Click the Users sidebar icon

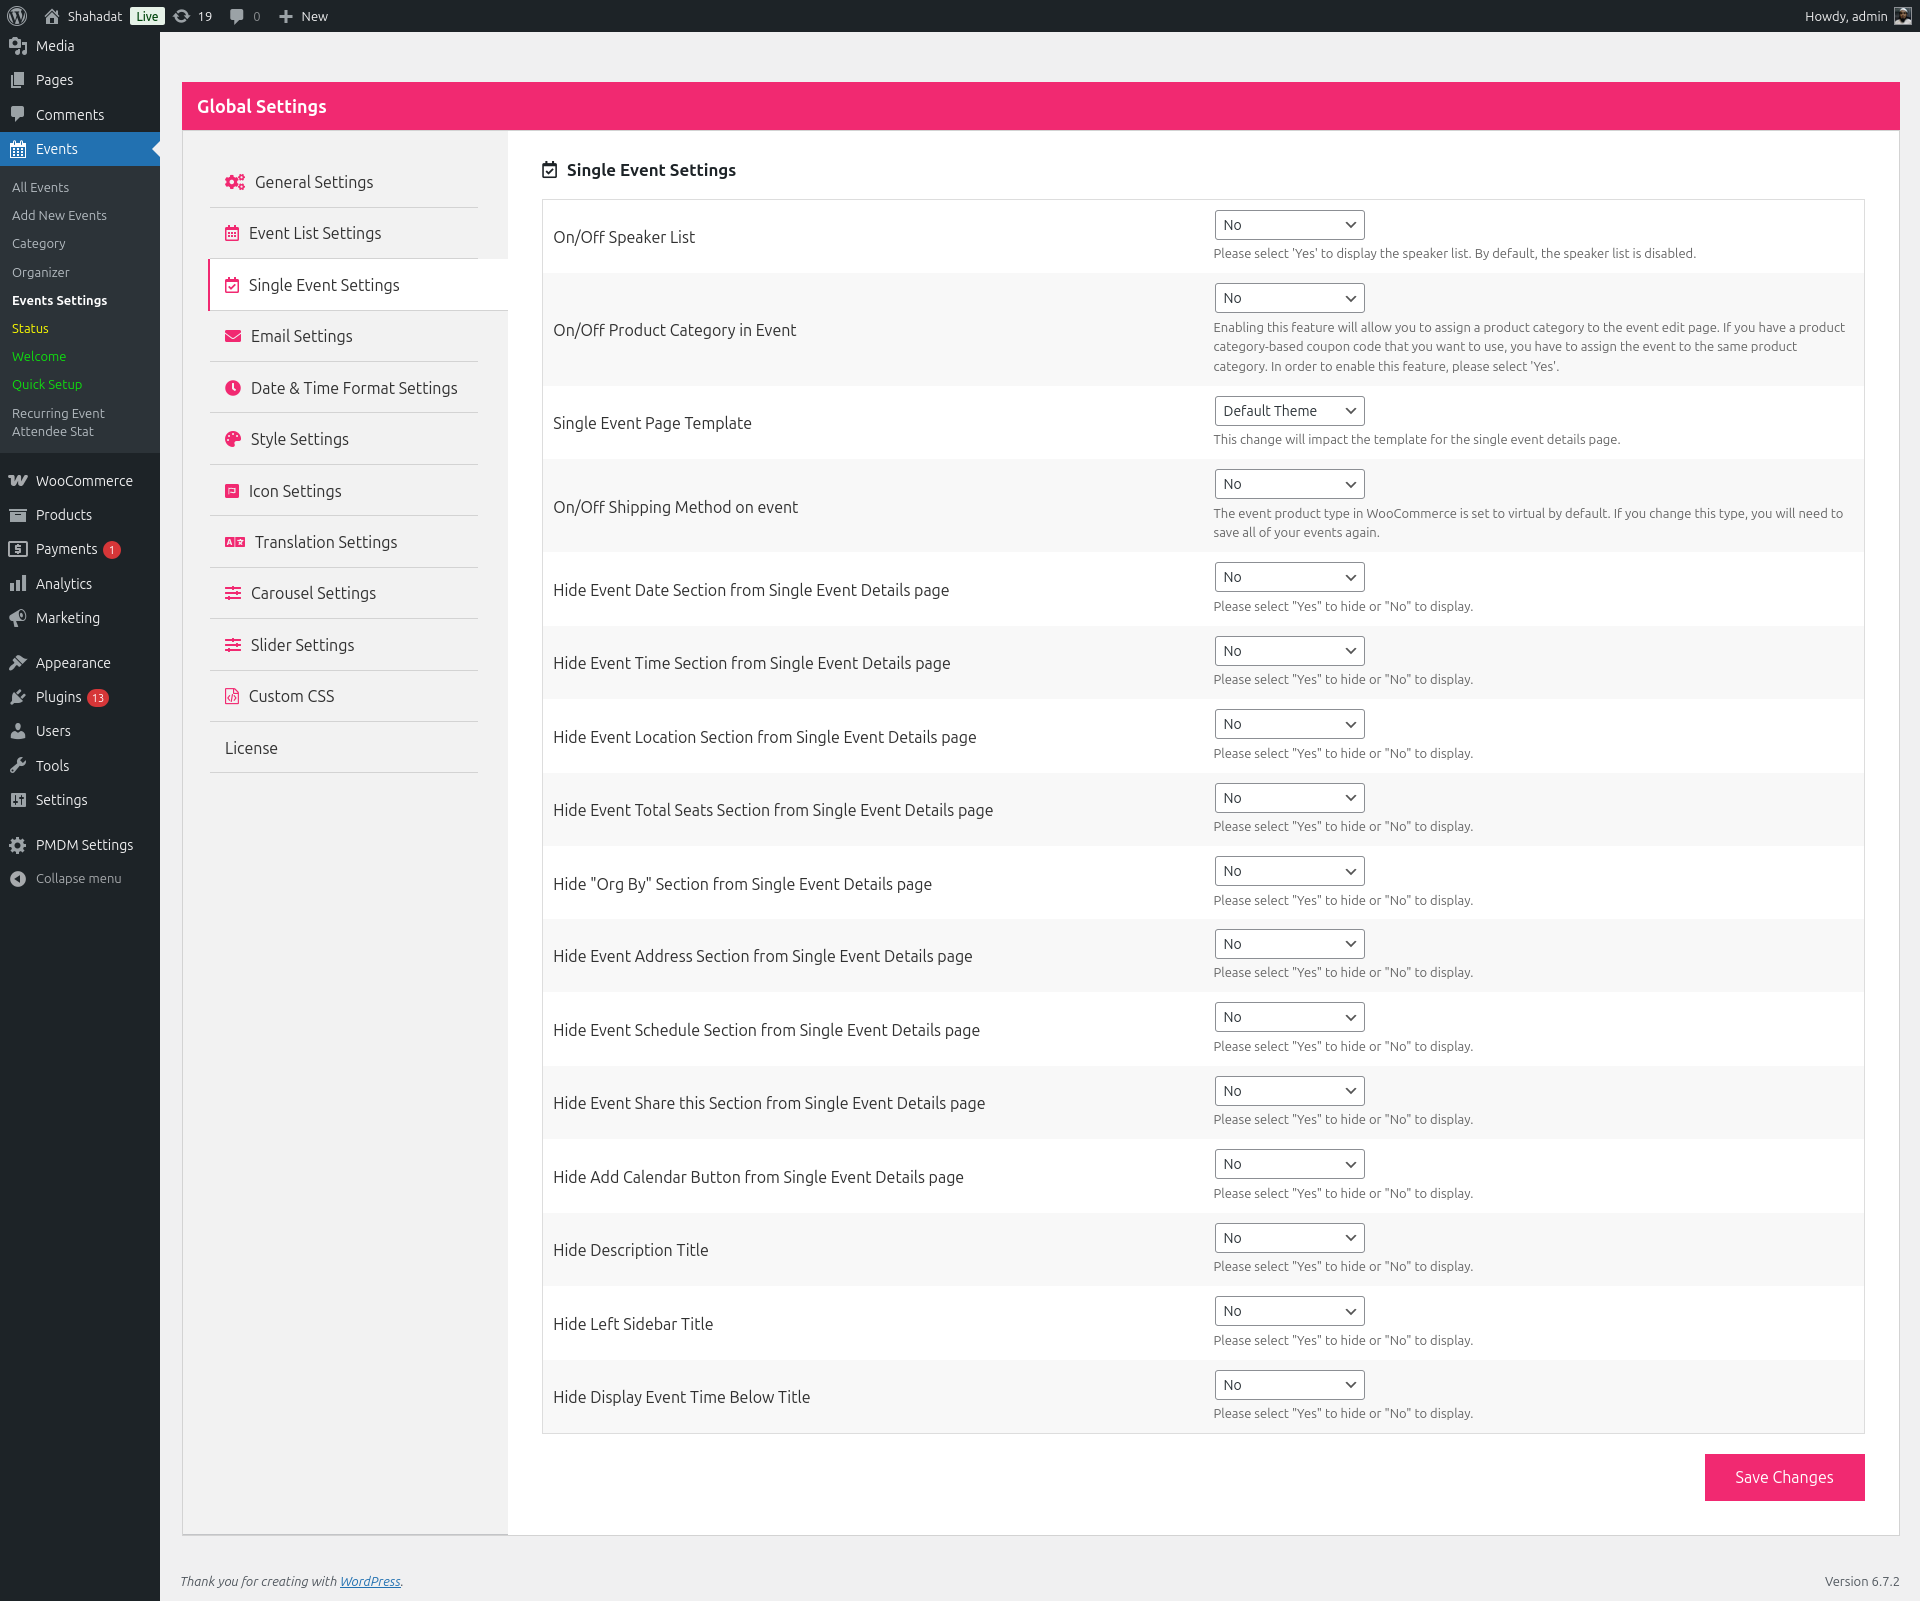[x=18, y=731]
